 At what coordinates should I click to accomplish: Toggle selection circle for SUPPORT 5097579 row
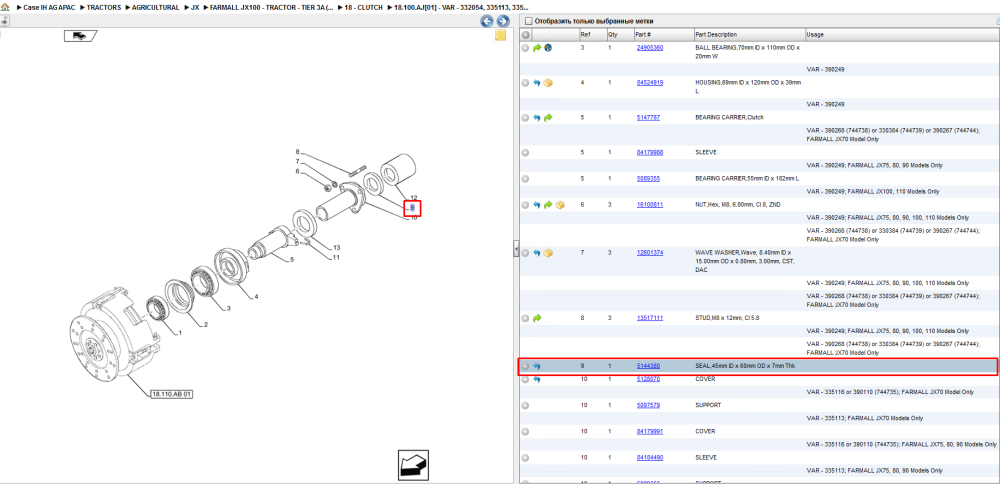[x=526, y=406]
